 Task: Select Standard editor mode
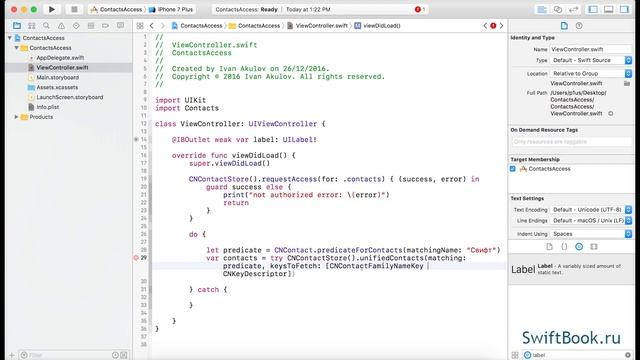[x=542, y=9]
